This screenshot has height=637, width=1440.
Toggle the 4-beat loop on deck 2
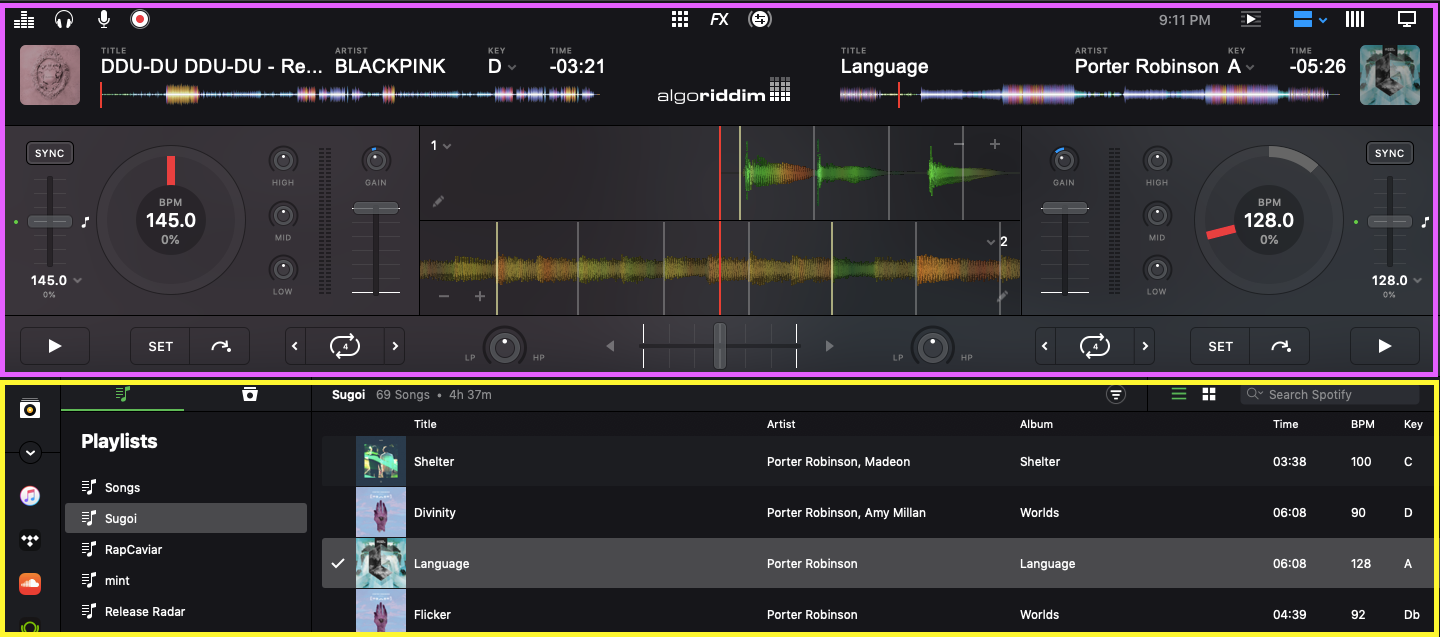pos(1095,346)
